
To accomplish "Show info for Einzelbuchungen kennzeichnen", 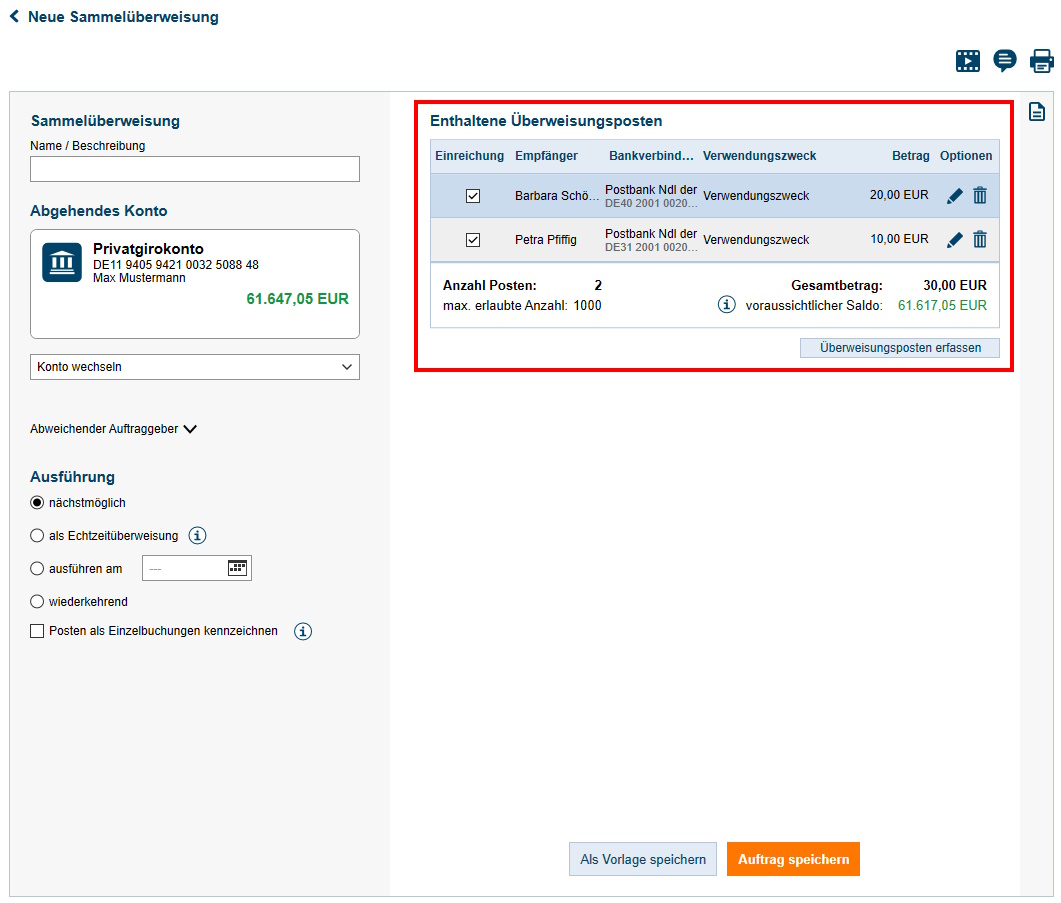I will click(x=302, y=631).
